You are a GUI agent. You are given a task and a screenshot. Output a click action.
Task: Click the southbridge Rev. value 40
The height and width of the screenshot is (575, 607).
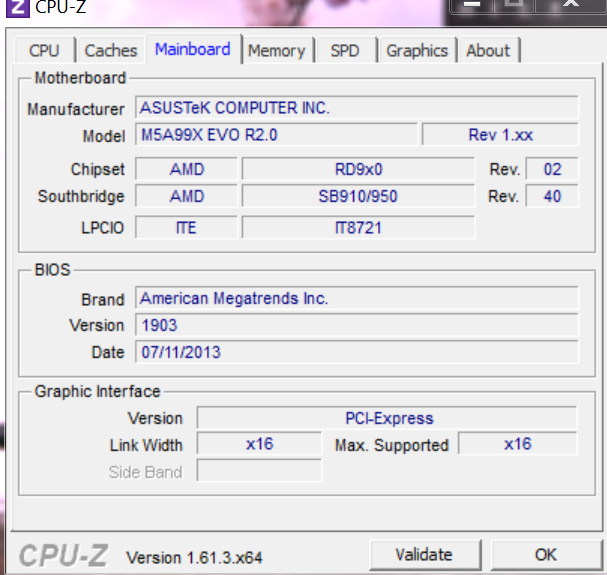(x=552, y=196)
